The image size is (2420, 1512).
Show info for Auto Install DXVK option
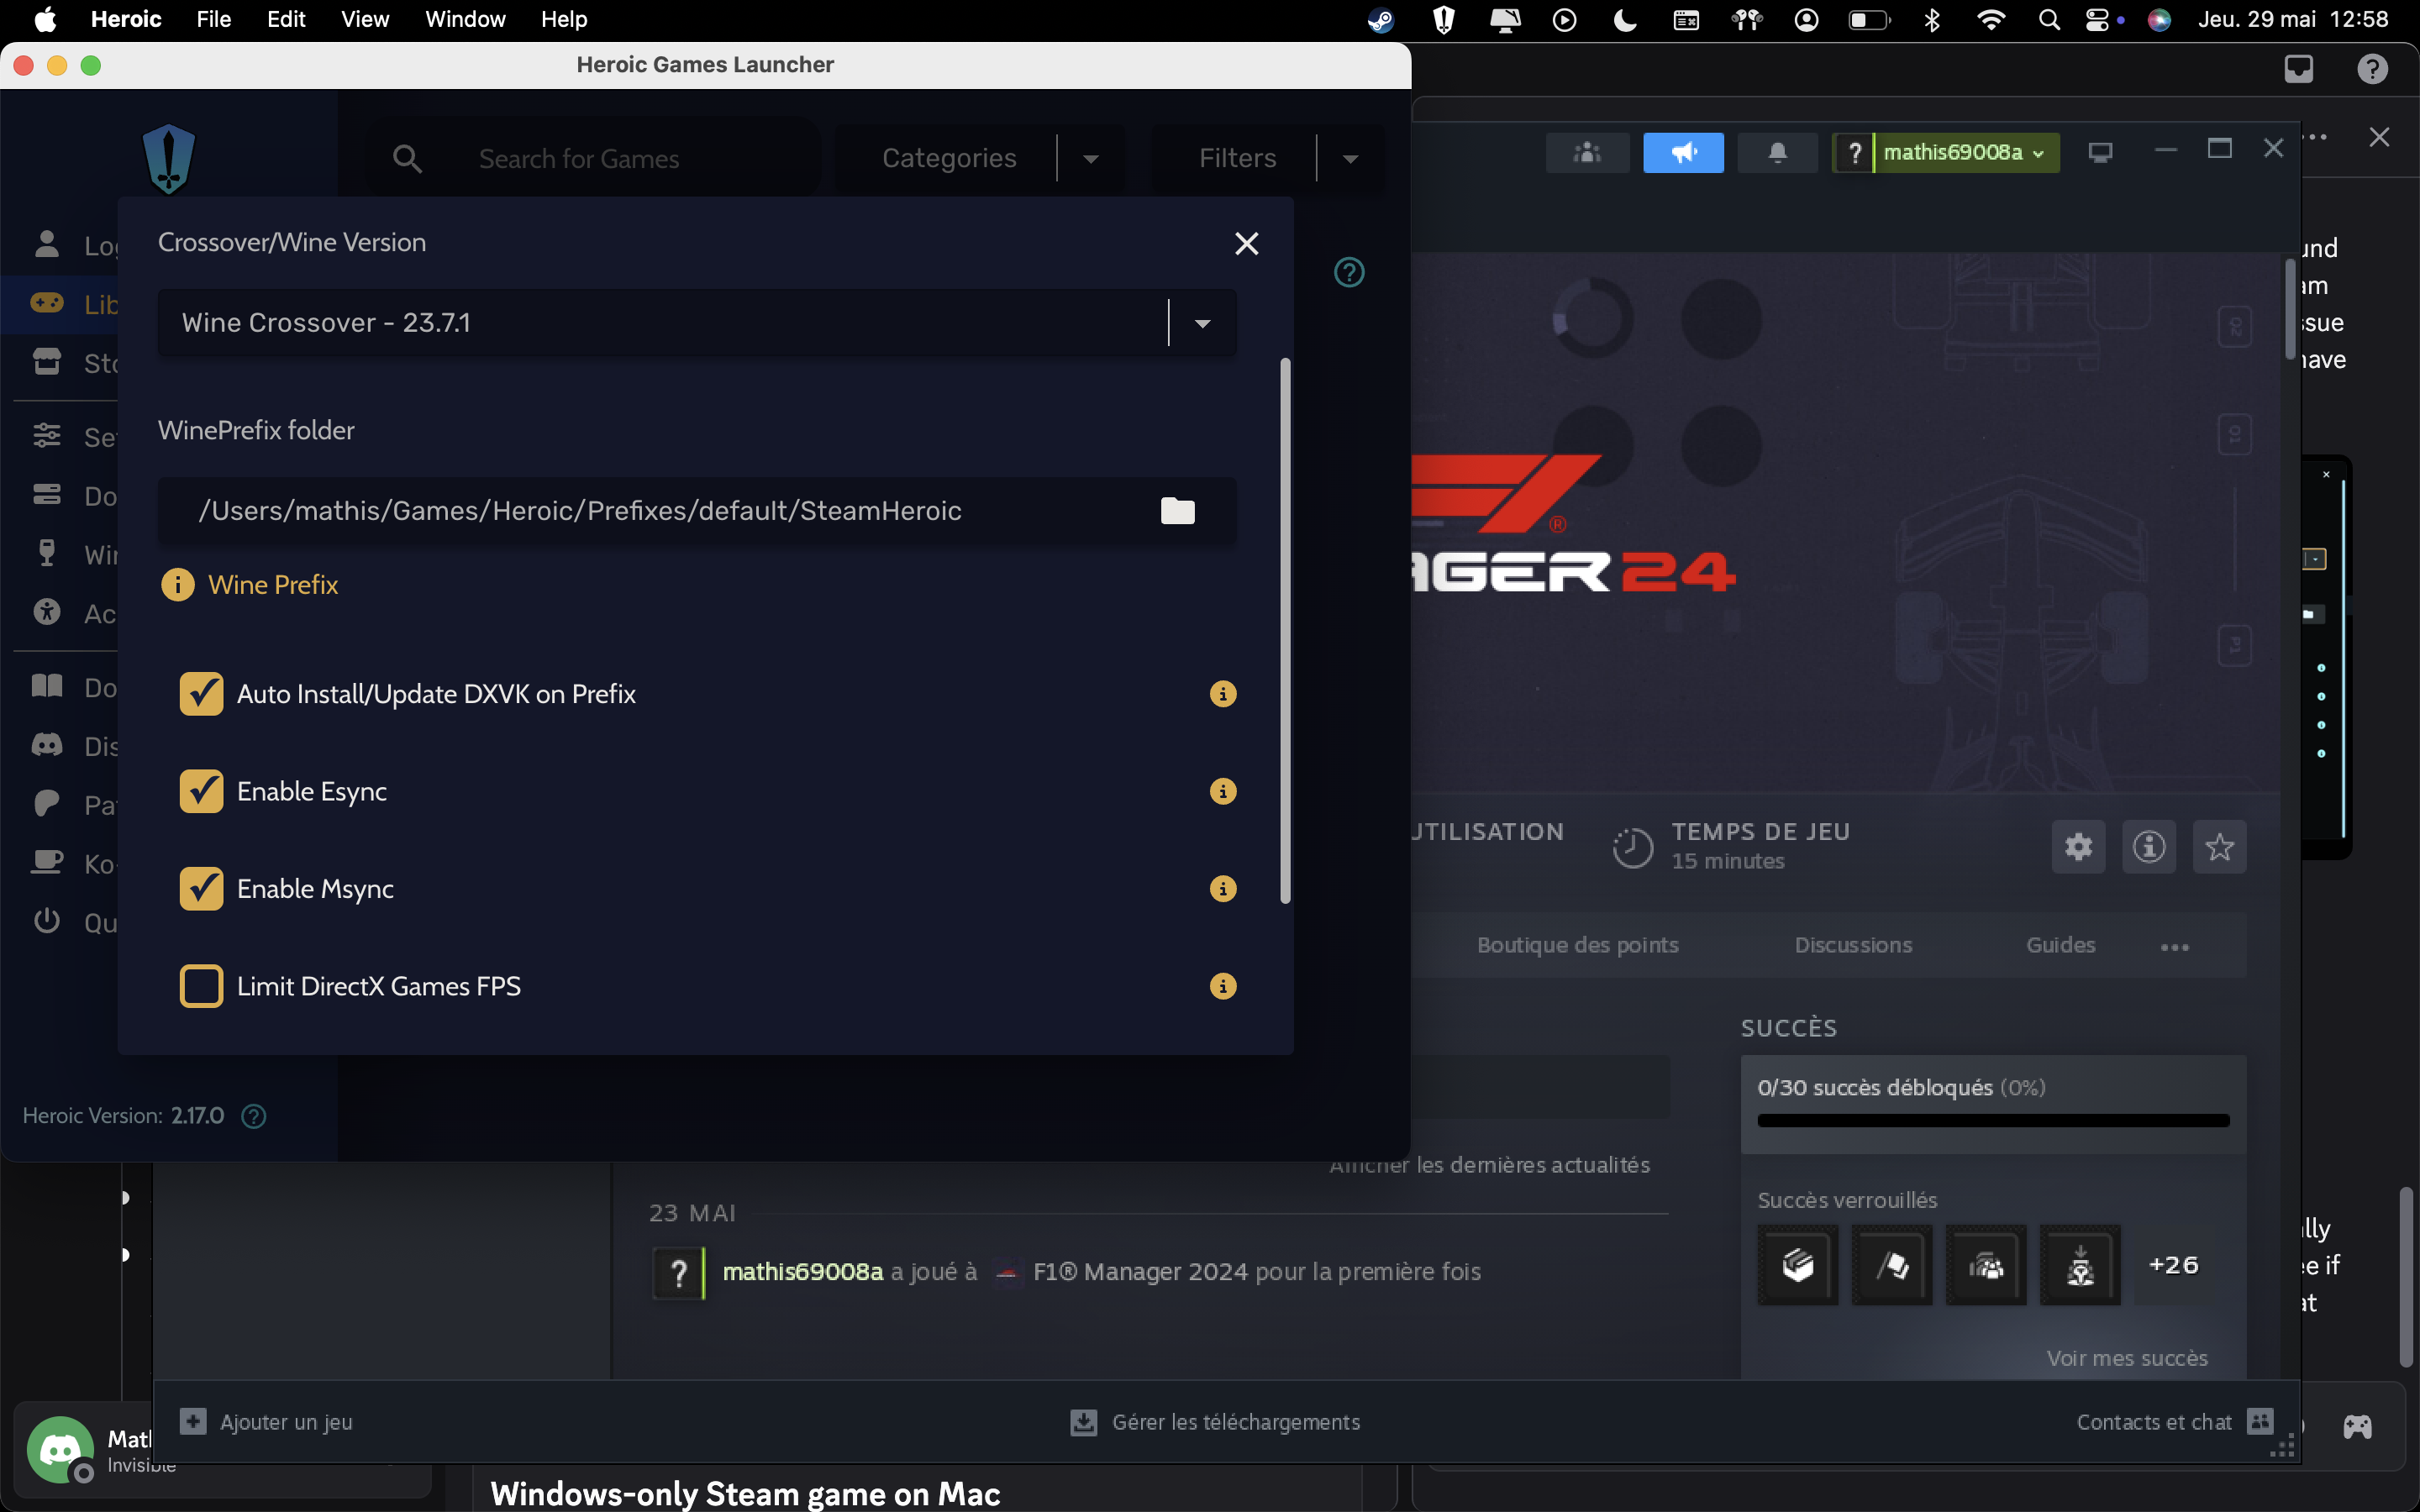1223,694
